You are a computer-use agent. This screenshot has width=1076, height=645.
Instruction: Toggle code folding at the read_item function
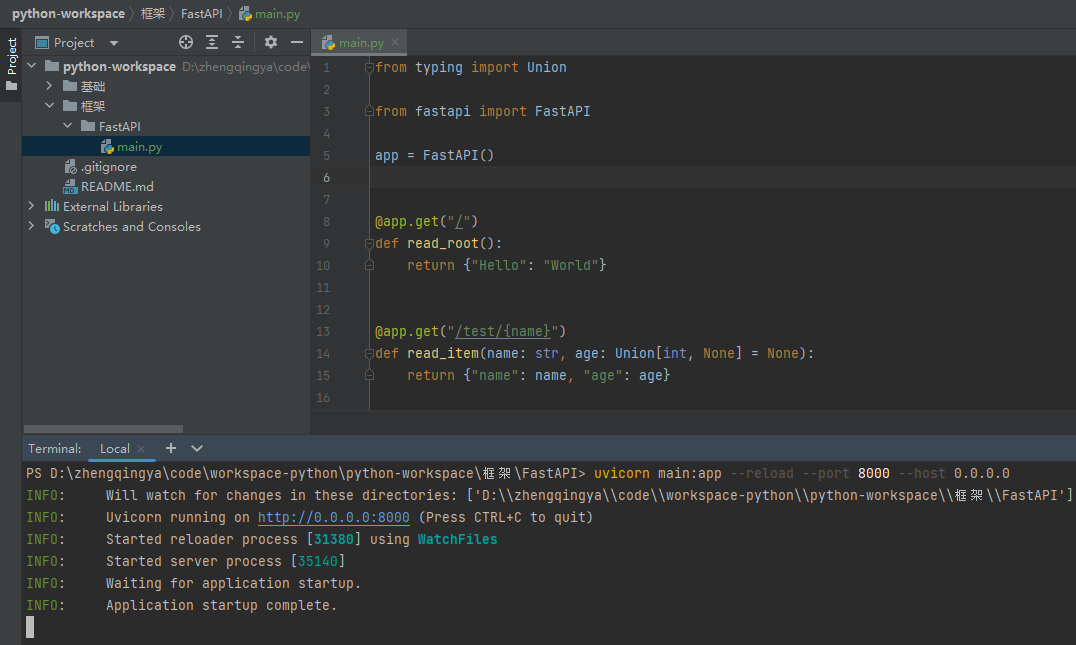(x=369, y=353)
